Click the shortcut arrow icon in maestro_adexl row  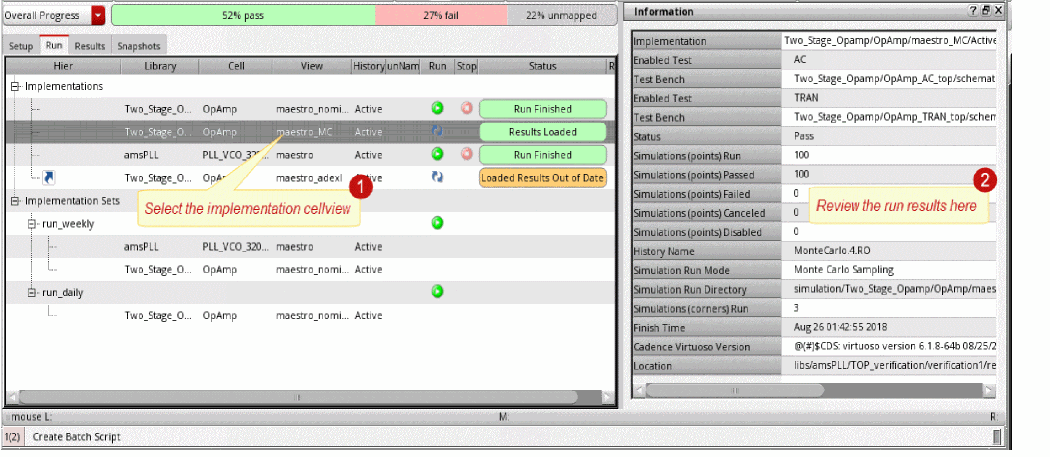[x=48, y=178]
